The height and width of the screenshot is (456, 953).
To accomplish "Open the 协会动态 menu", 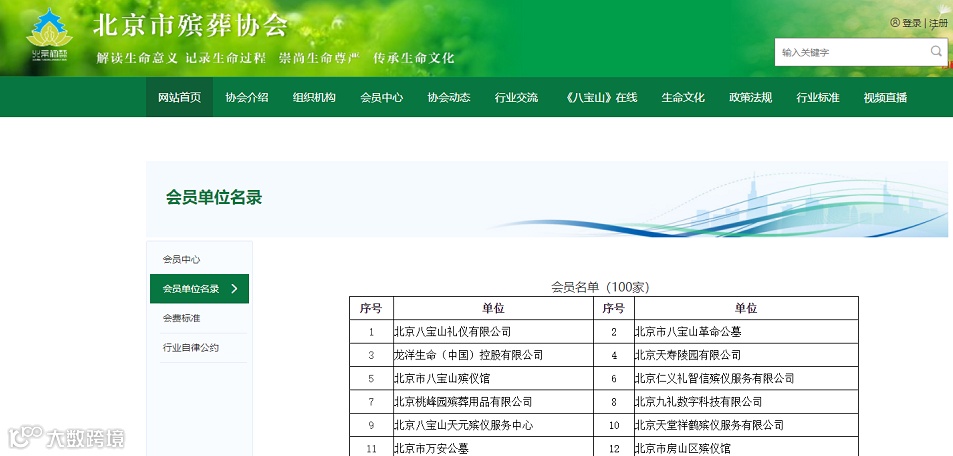I will (449, 97).
